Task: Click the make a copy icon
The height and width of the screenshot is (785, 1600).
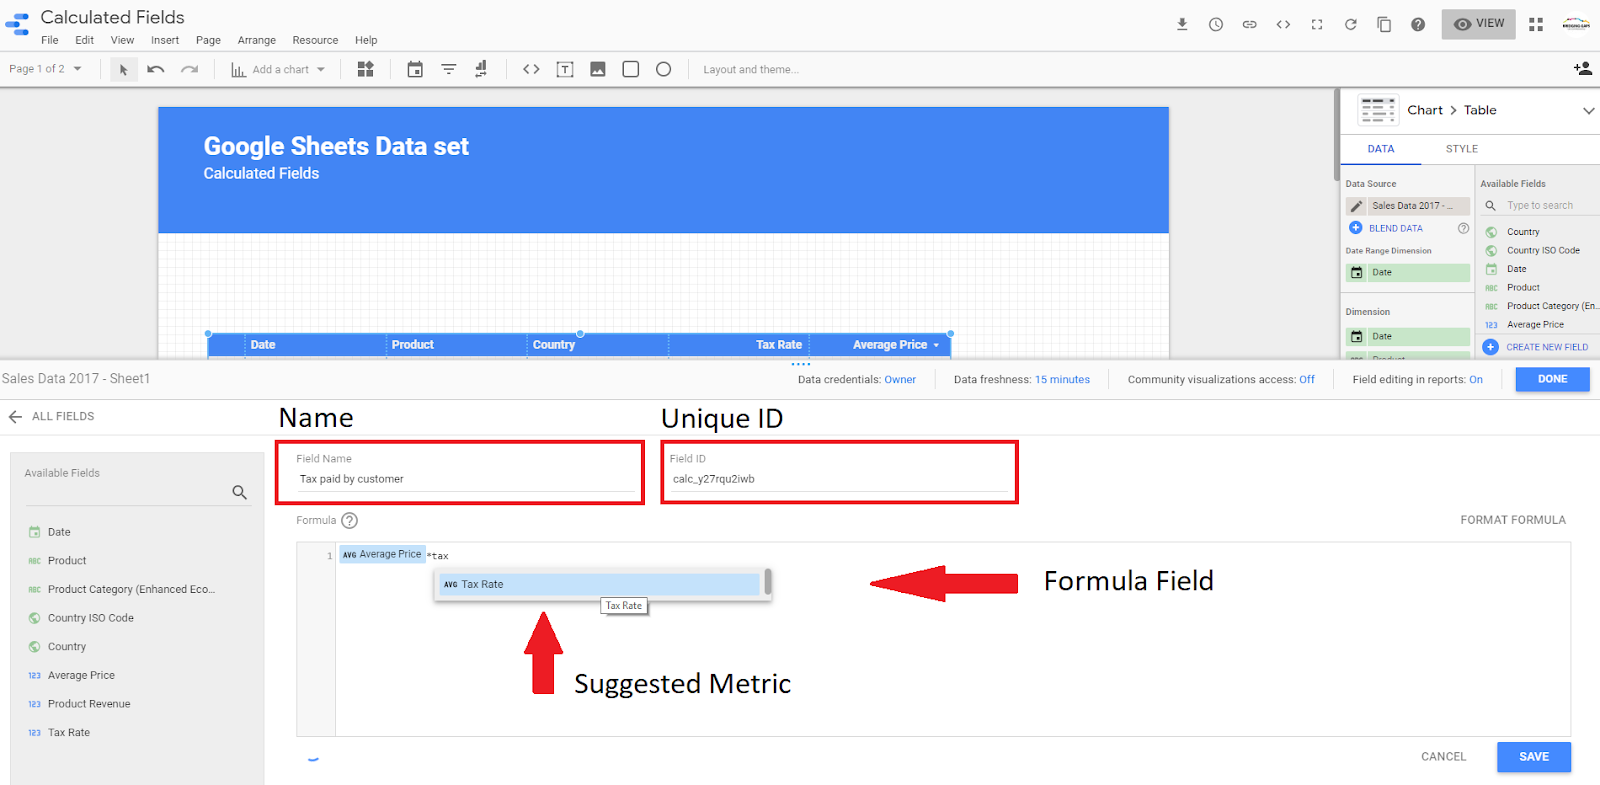Action: [x=1384, y=24]
